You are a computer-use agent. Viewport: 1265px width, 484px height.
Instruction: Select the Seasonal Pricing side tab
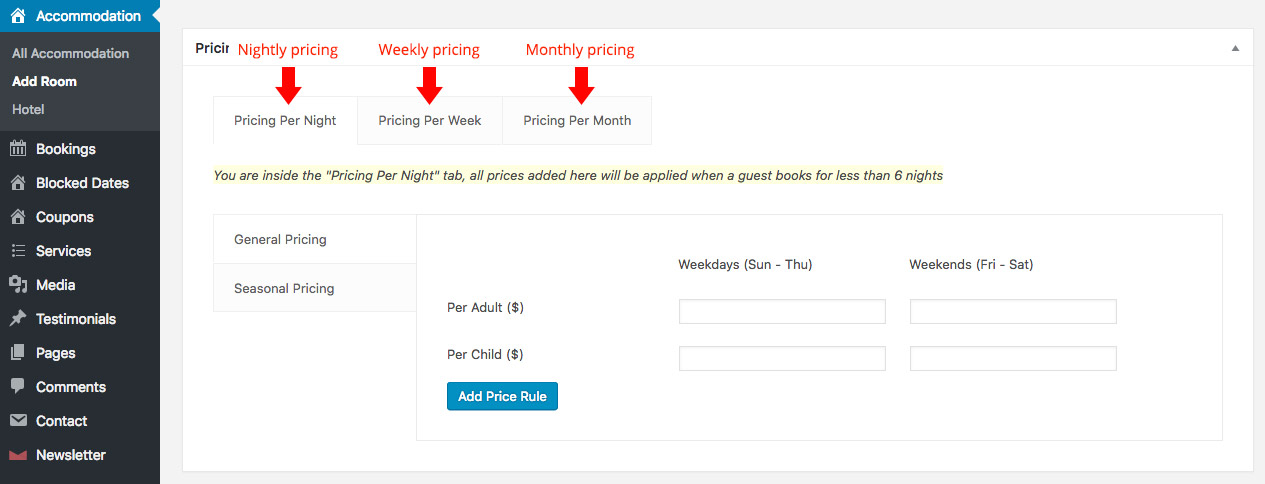pyautogui.click(x=284, y=288)
